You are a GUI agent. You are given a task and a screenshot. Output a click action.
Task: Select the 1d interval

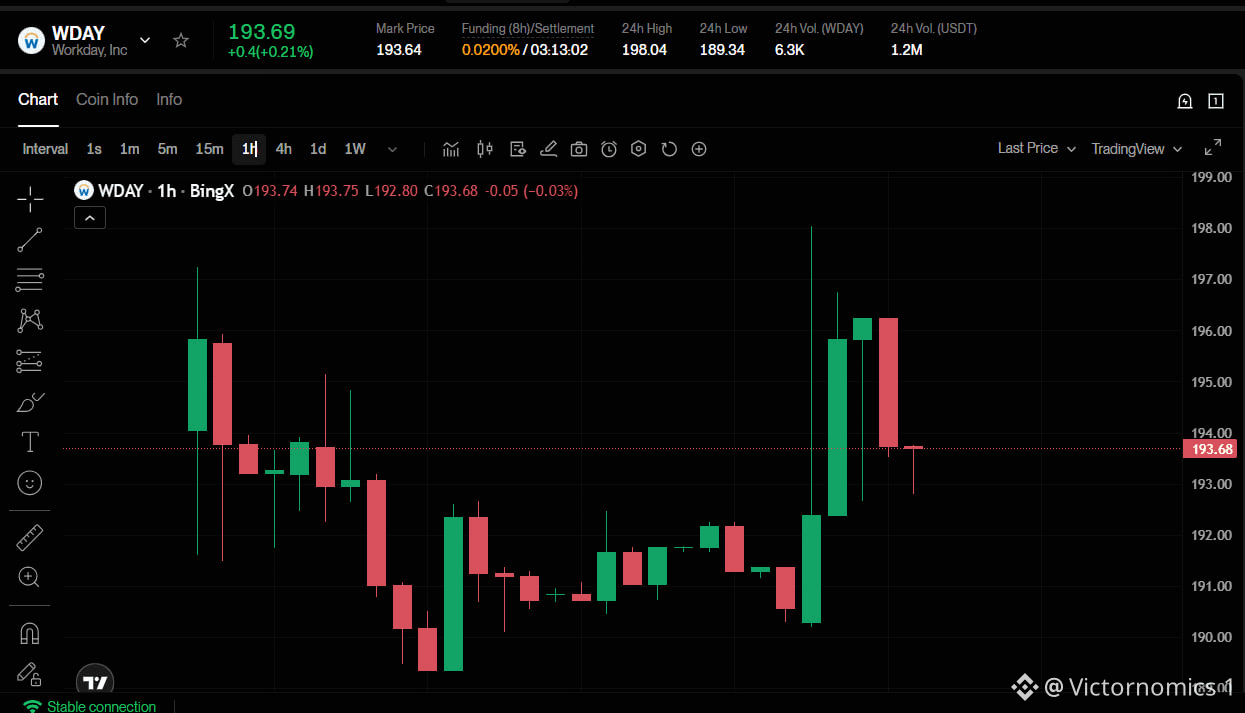coord(318,149)
